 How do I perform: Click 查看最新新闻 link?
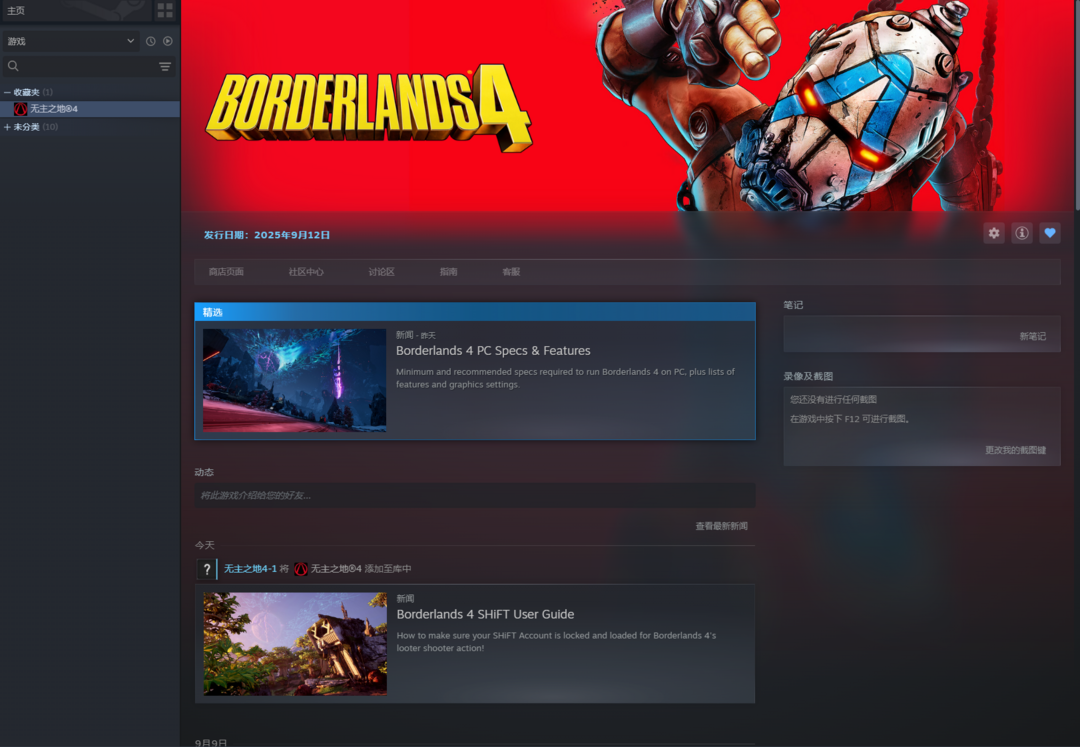[721, 526]
